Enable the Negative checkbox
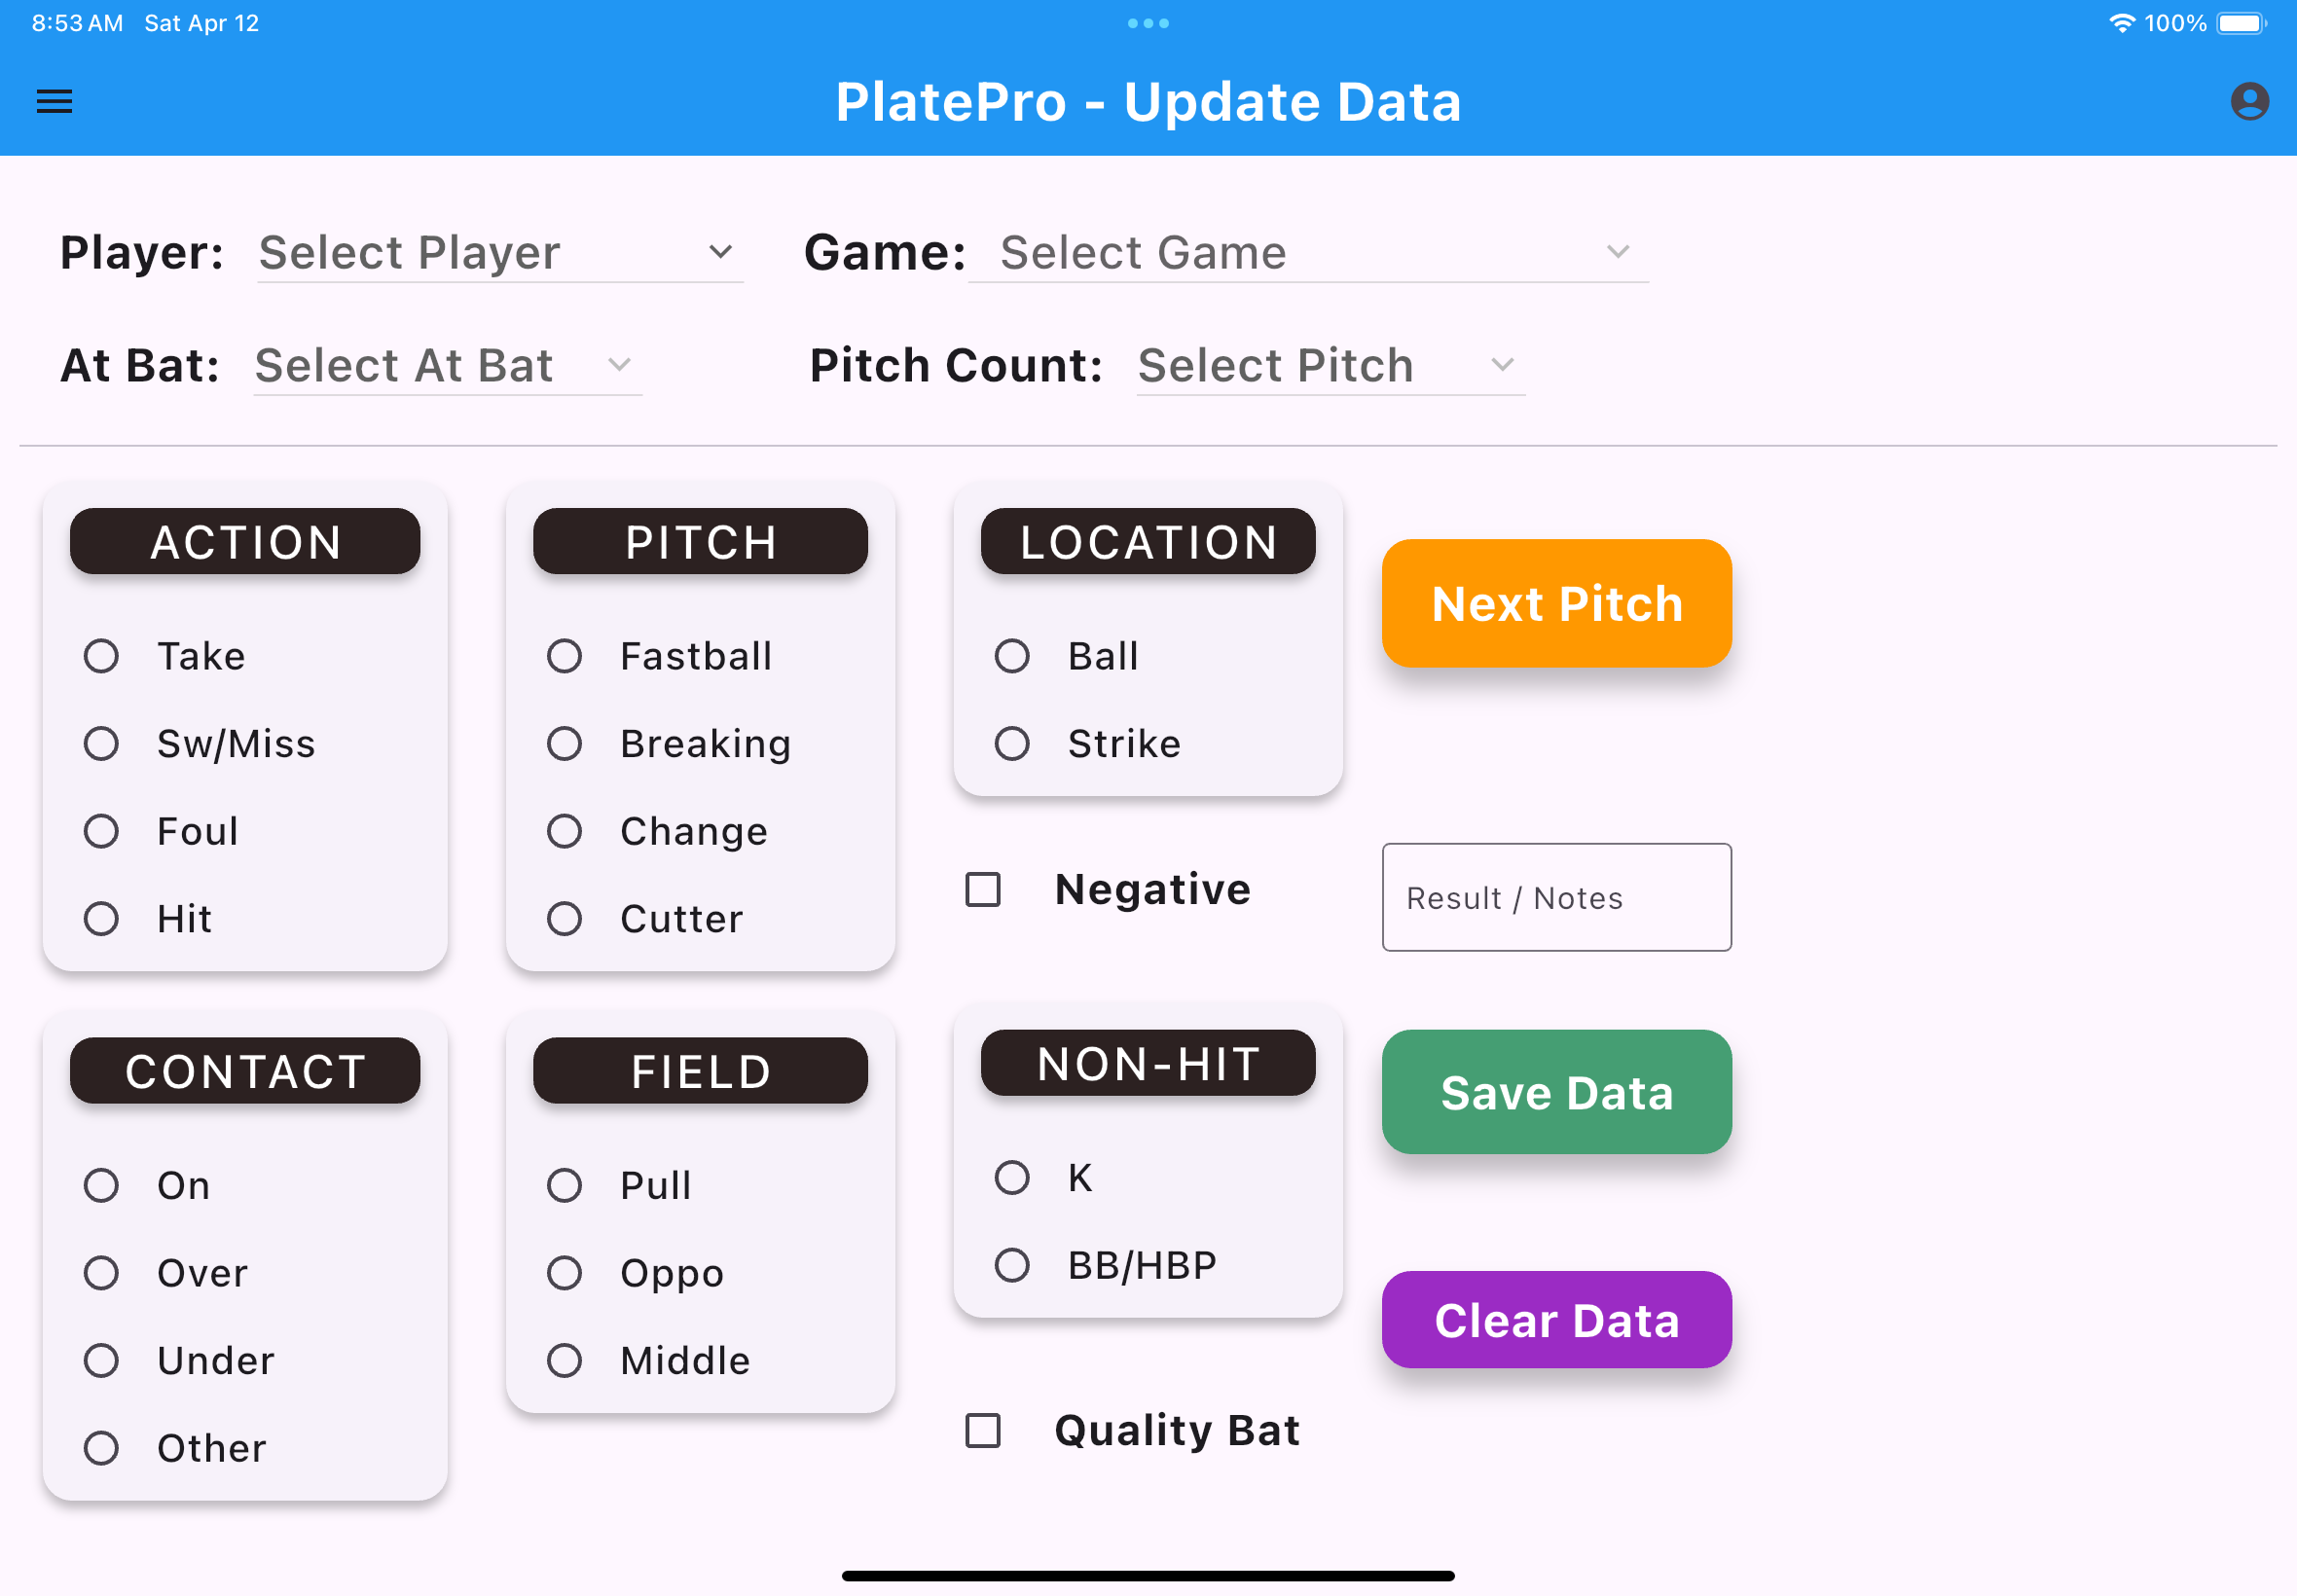Screen dimensions: 2297x1596 (x=982, y=889)
